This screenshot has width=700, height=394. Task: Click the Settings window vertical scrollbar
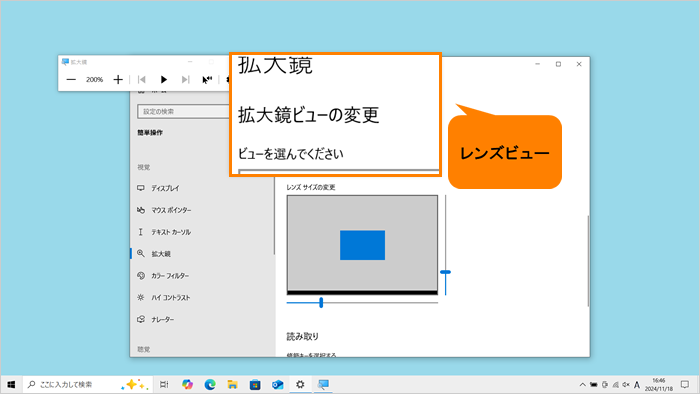588,261
